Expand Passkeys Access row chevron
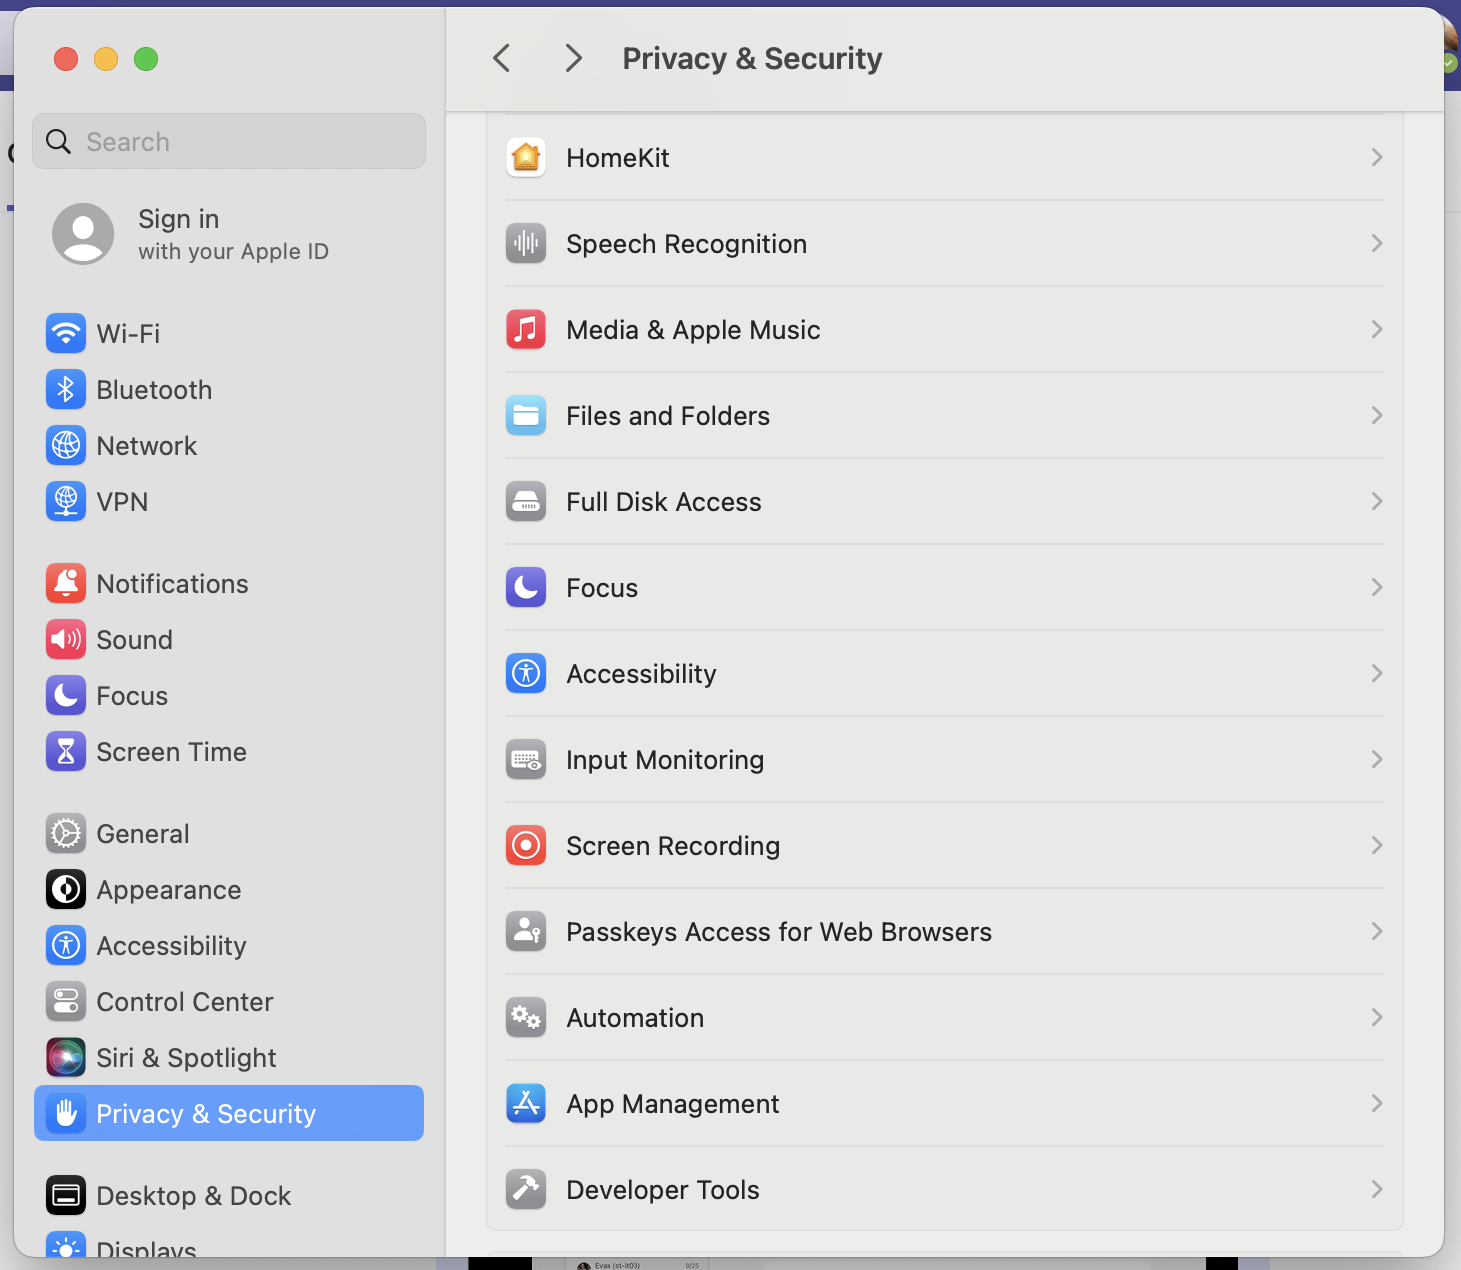This screenshot has width=1461, height=1270. pos(1377,932)
